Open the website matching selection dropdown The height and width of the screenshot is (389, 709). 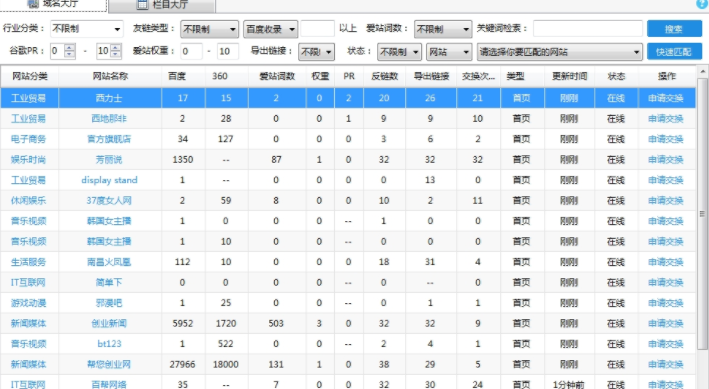(x=559, y=52)
